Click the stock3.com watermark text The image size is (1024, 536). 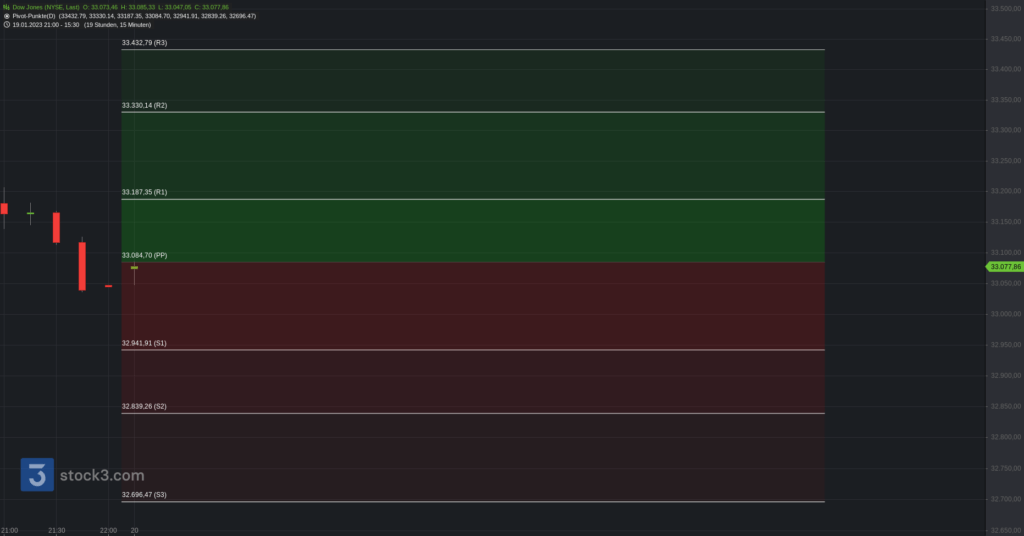[x=102, y=475]
